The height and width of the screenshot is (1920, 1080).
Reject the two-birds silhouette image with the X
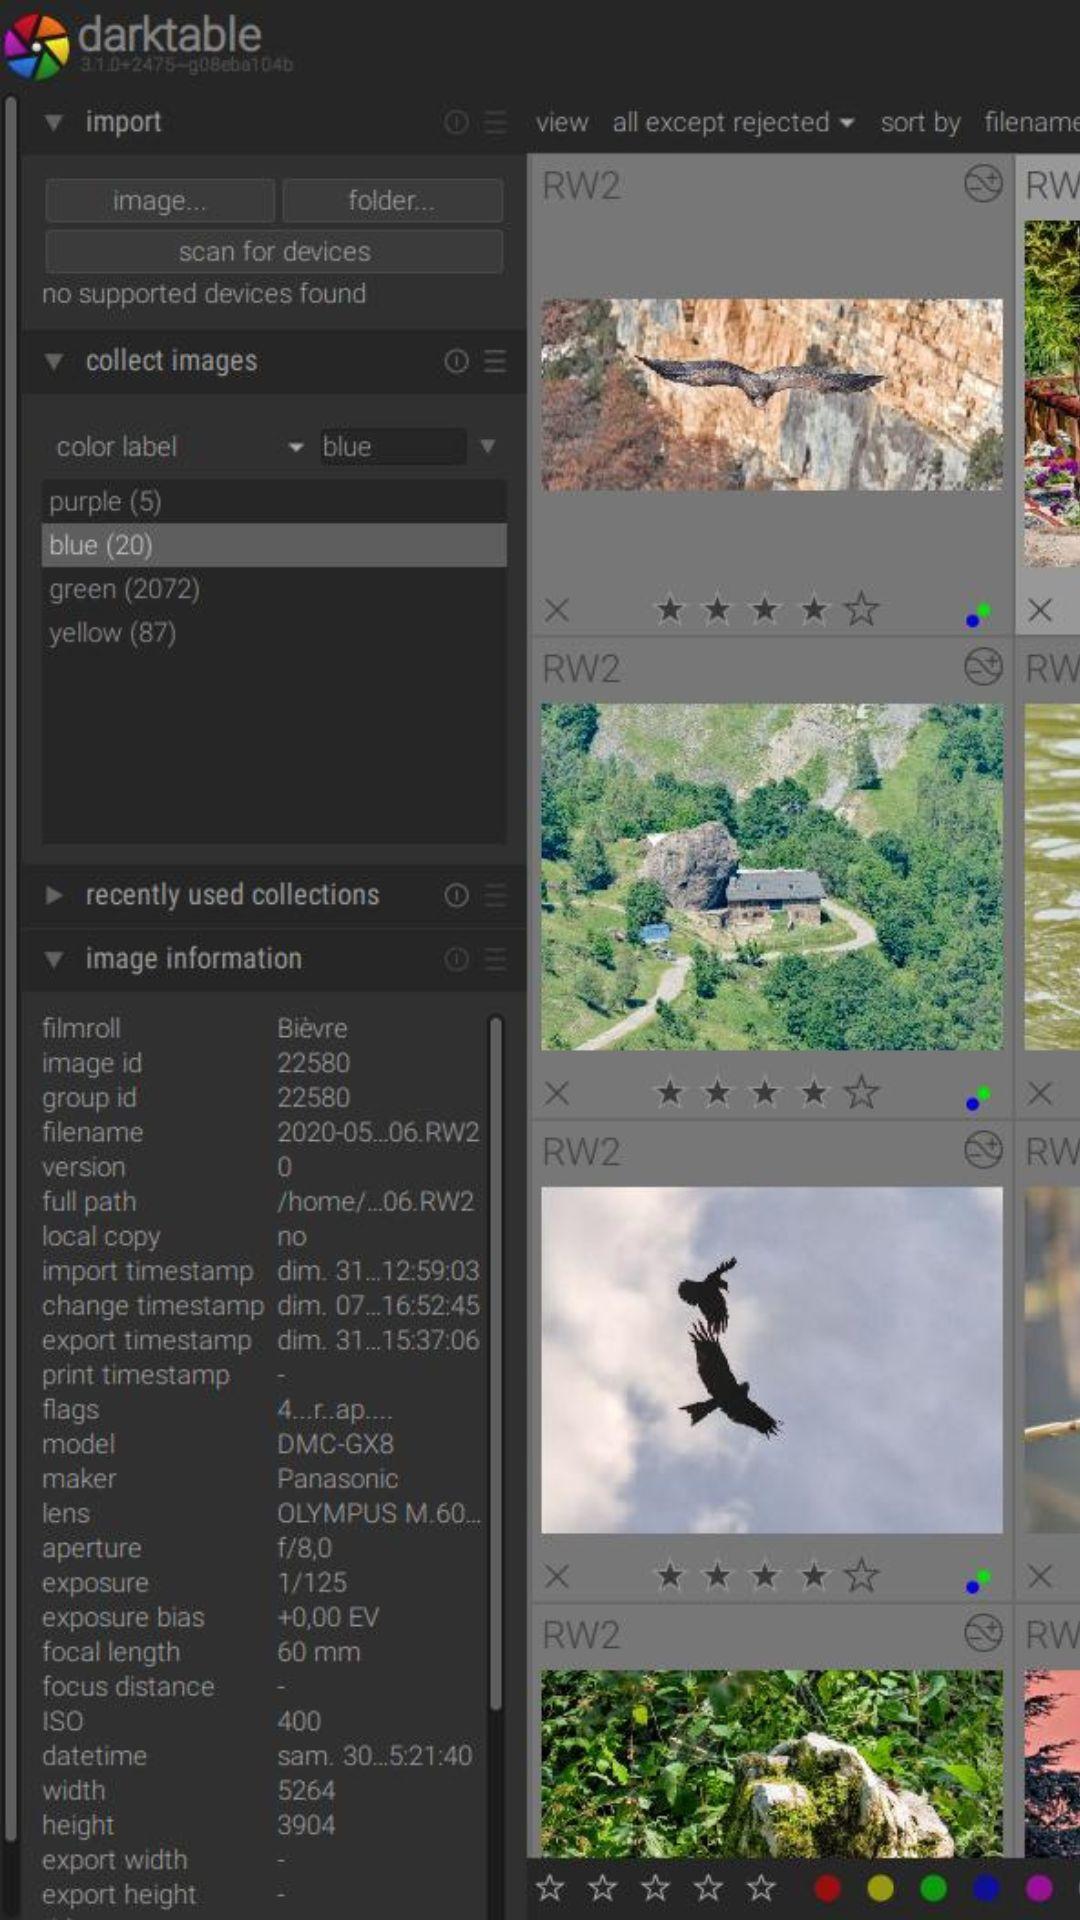[x=557, y=1577]
